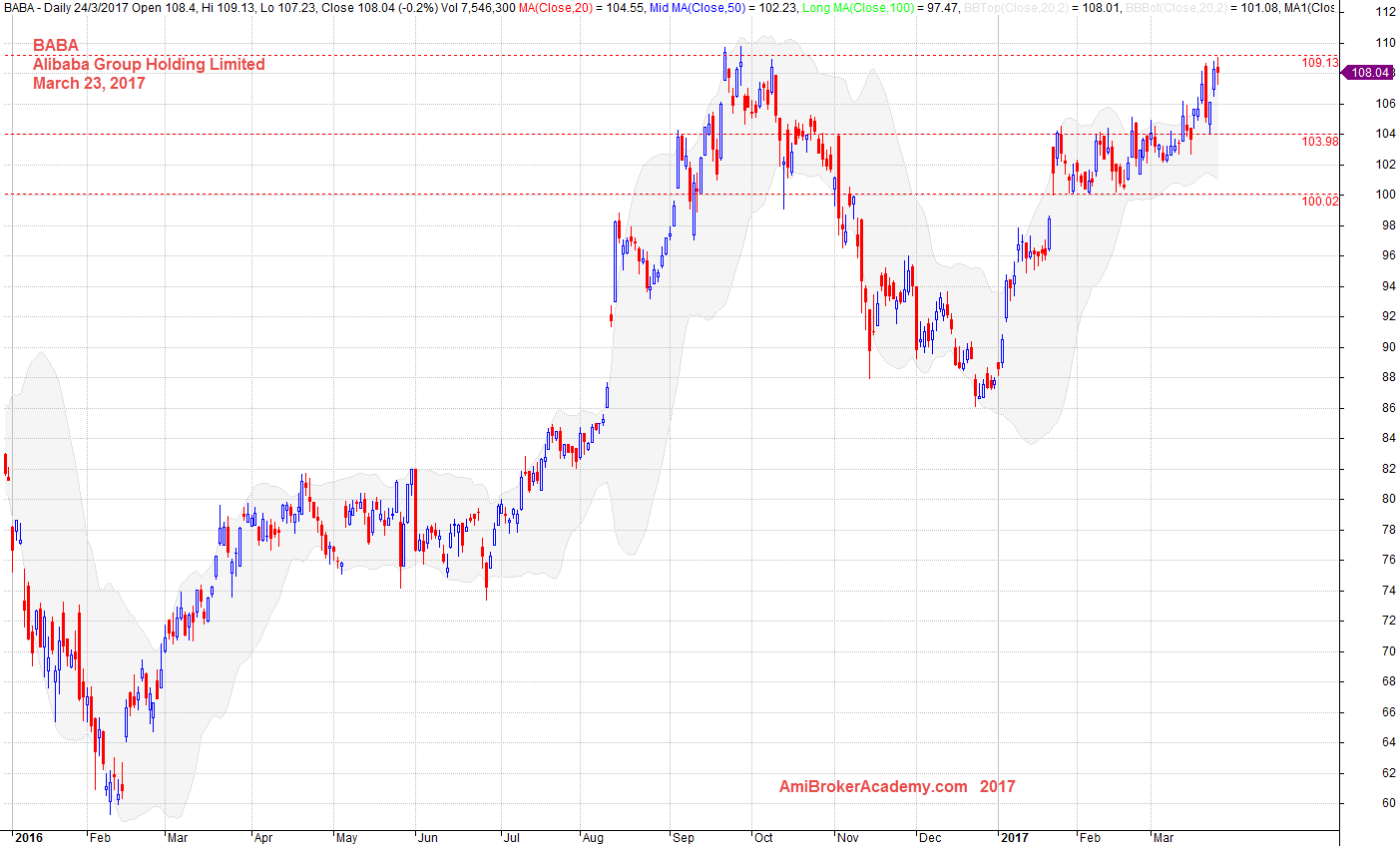Click the 102 price axis label
This screenshot has width=1400, height=846.
[1385, 165]
